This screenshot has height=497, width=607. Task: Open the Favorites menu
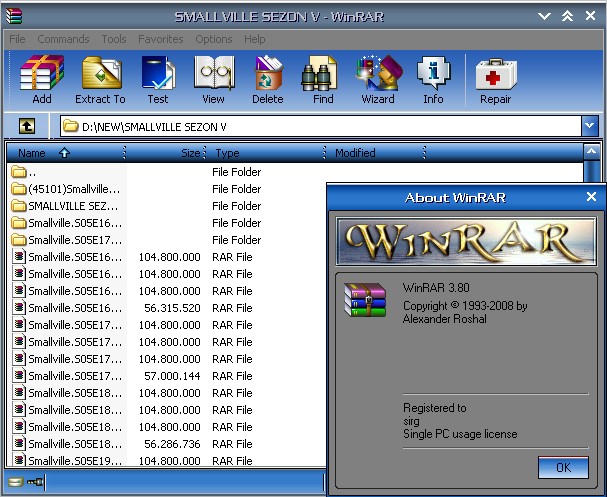coord(161,39)
